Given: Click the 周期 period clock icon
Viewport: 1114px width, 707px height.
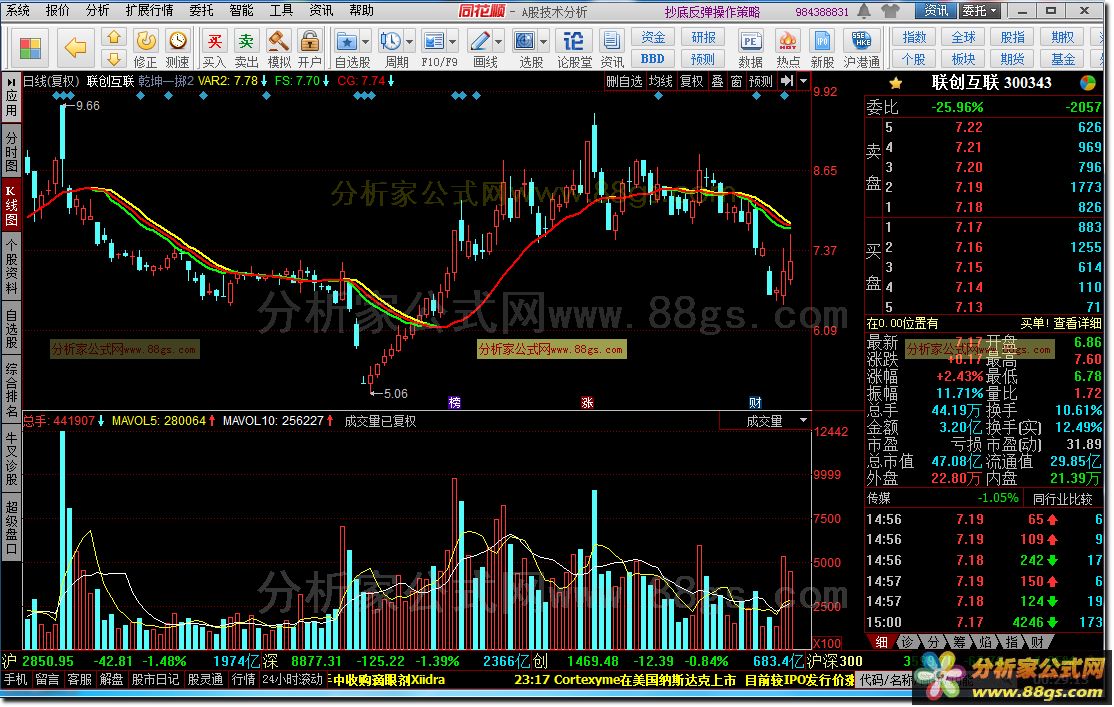Looking at the screenshot, I should pos(390,41).
